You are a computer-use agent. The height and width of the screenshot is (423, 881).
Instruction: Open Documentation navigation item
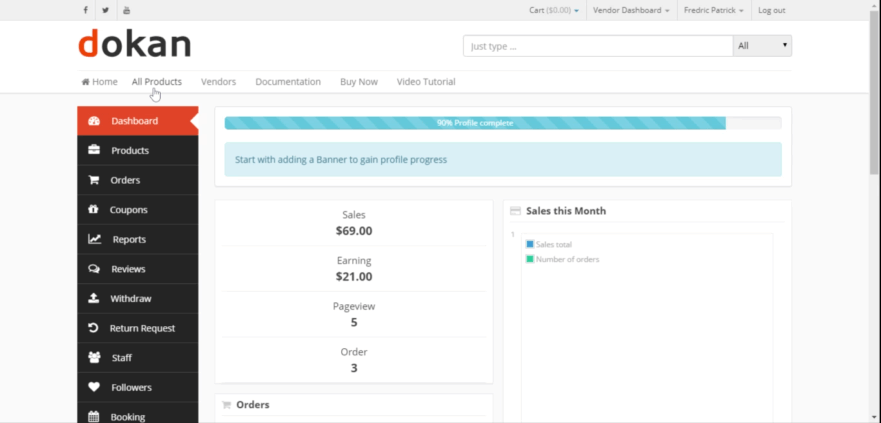(288, 81)
